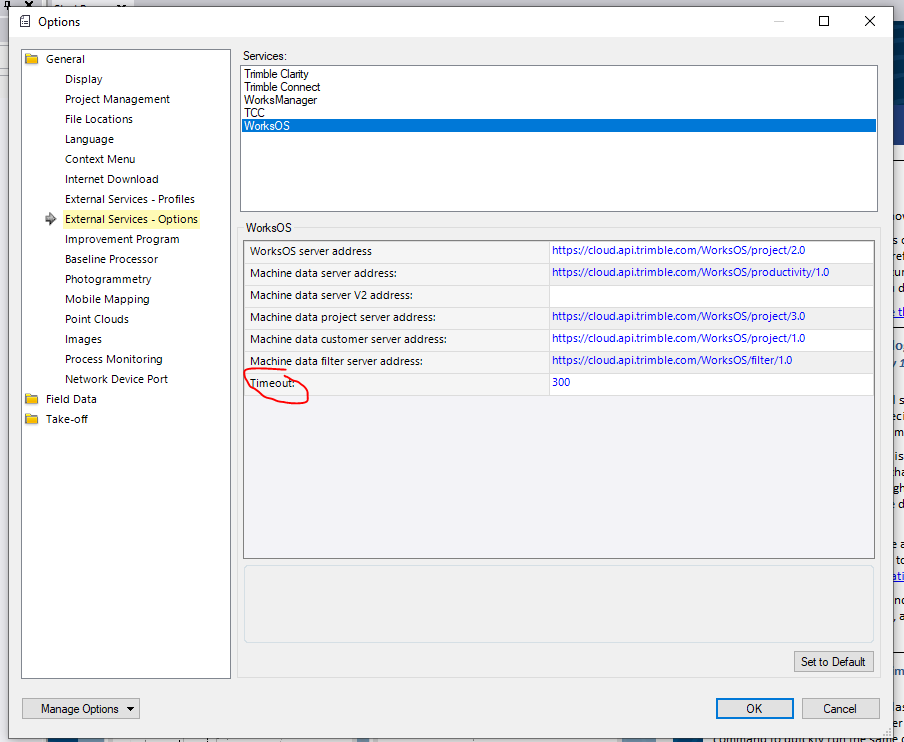Click the Take-off folder icon
This screenshot has width=904, height=742.
point(32,419)
